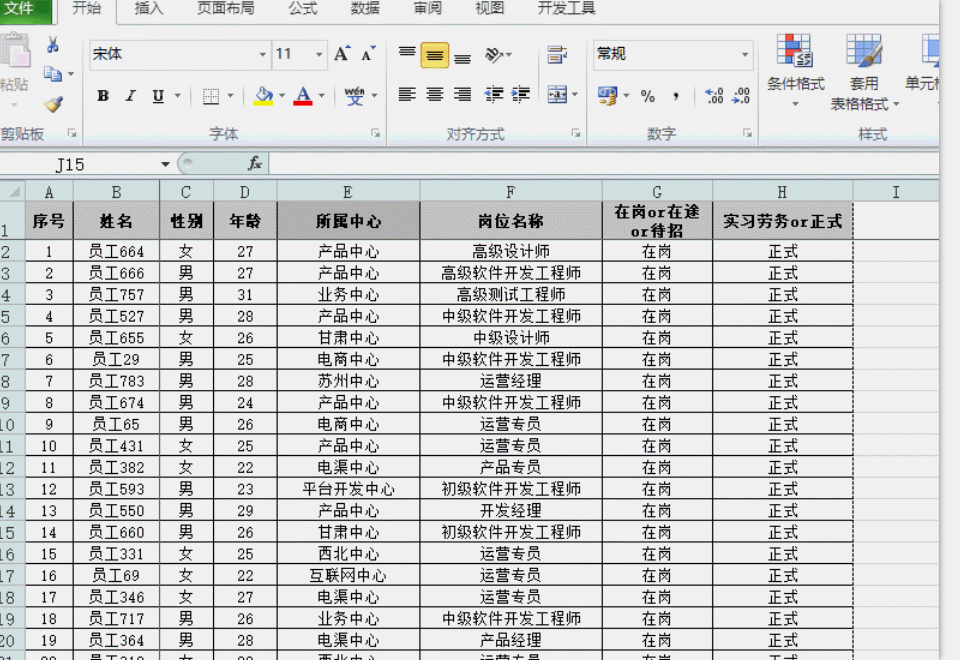960x660 pixels.
Task: Open the number format dropdown showing 常规
Action: pyautogui.click(x=745, y=55)
